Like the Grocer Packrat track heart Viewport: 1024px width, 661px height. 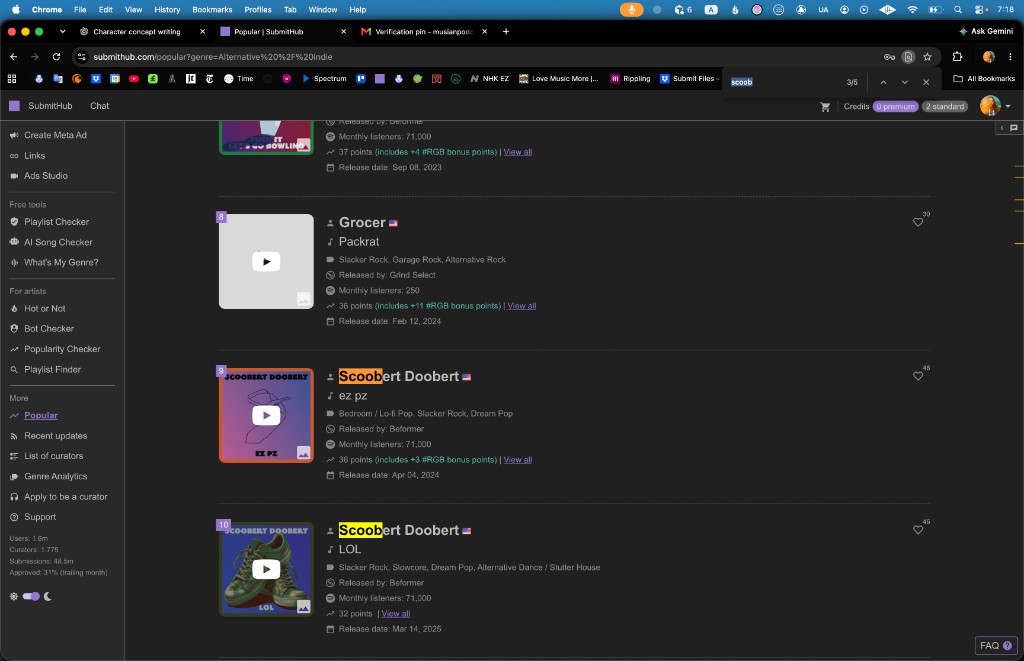point(918,222)
